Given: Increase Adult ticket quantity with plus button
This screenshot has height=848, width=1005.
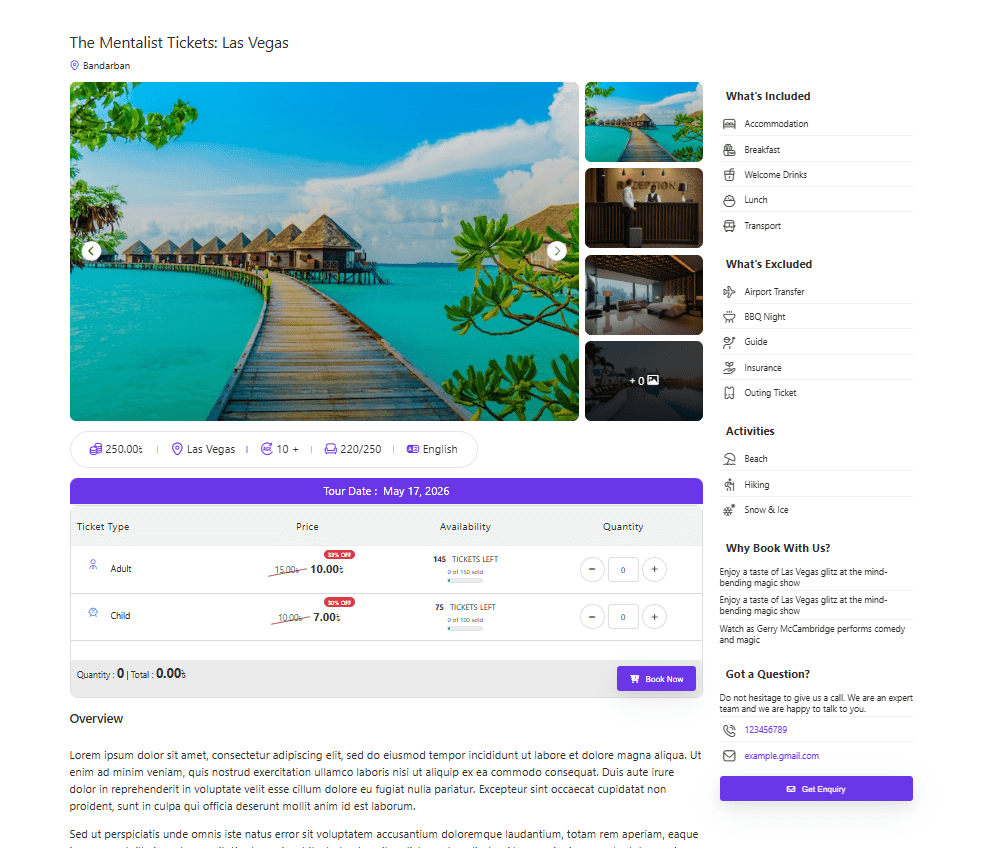Looking at the screenshot, I should 654,569.
